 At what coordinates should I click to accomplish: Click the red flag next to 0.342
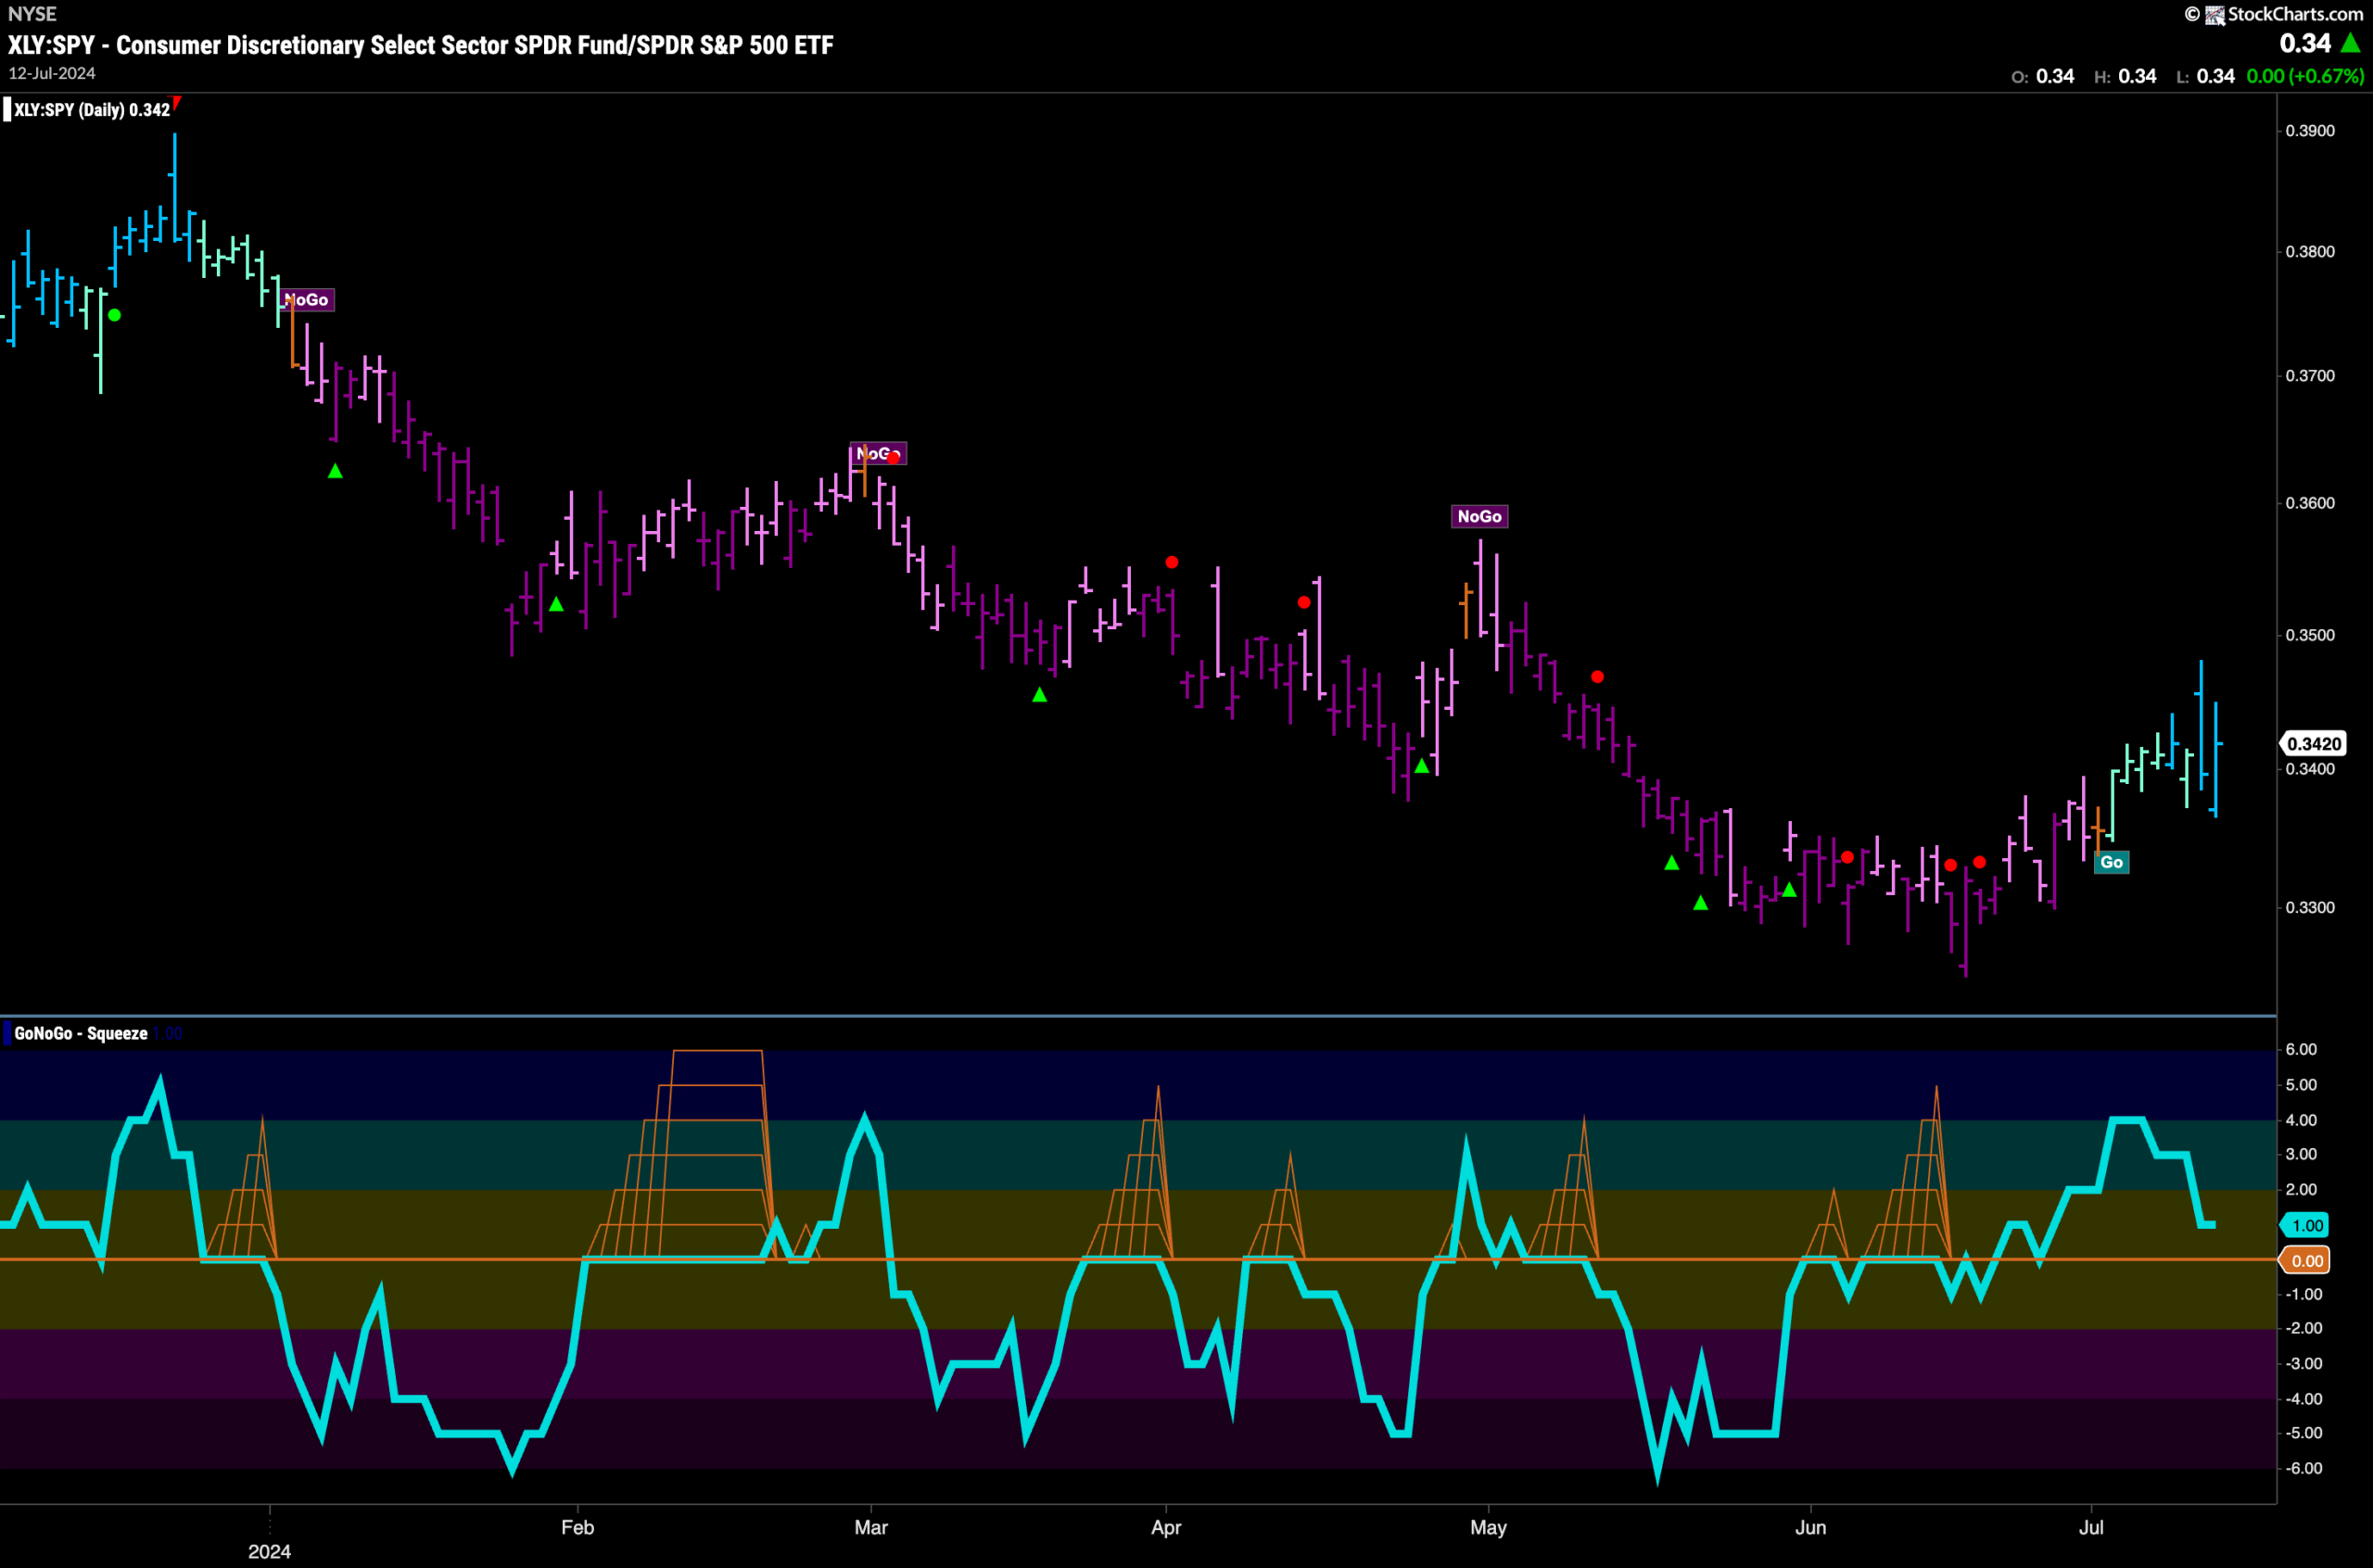(x=176, y=102)
